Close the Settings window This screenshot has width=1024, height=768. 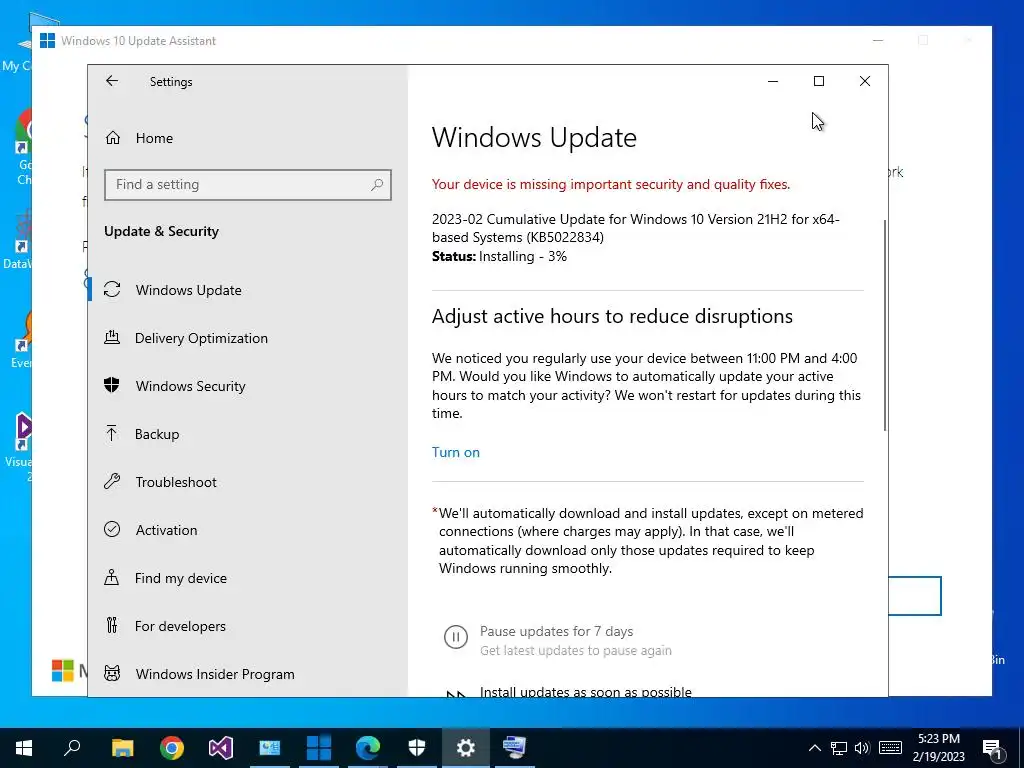click(865, 81)
